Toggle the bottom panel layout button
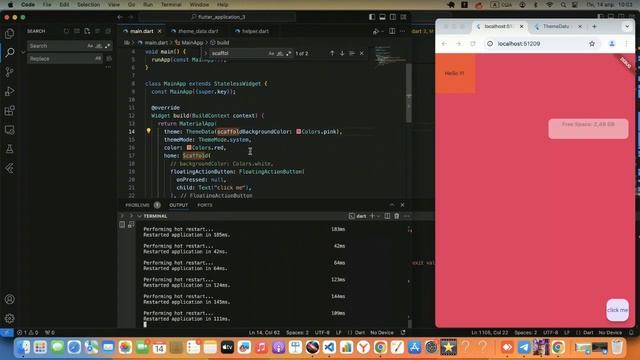This screenshot has height=360, width=640. (382, 17)
